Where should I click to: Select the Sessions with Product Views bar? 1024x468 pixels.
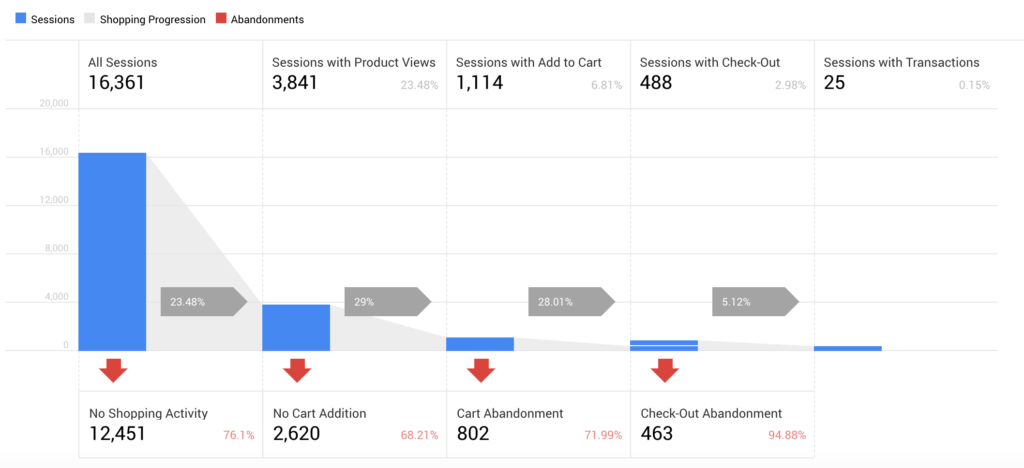coord(296,328)
